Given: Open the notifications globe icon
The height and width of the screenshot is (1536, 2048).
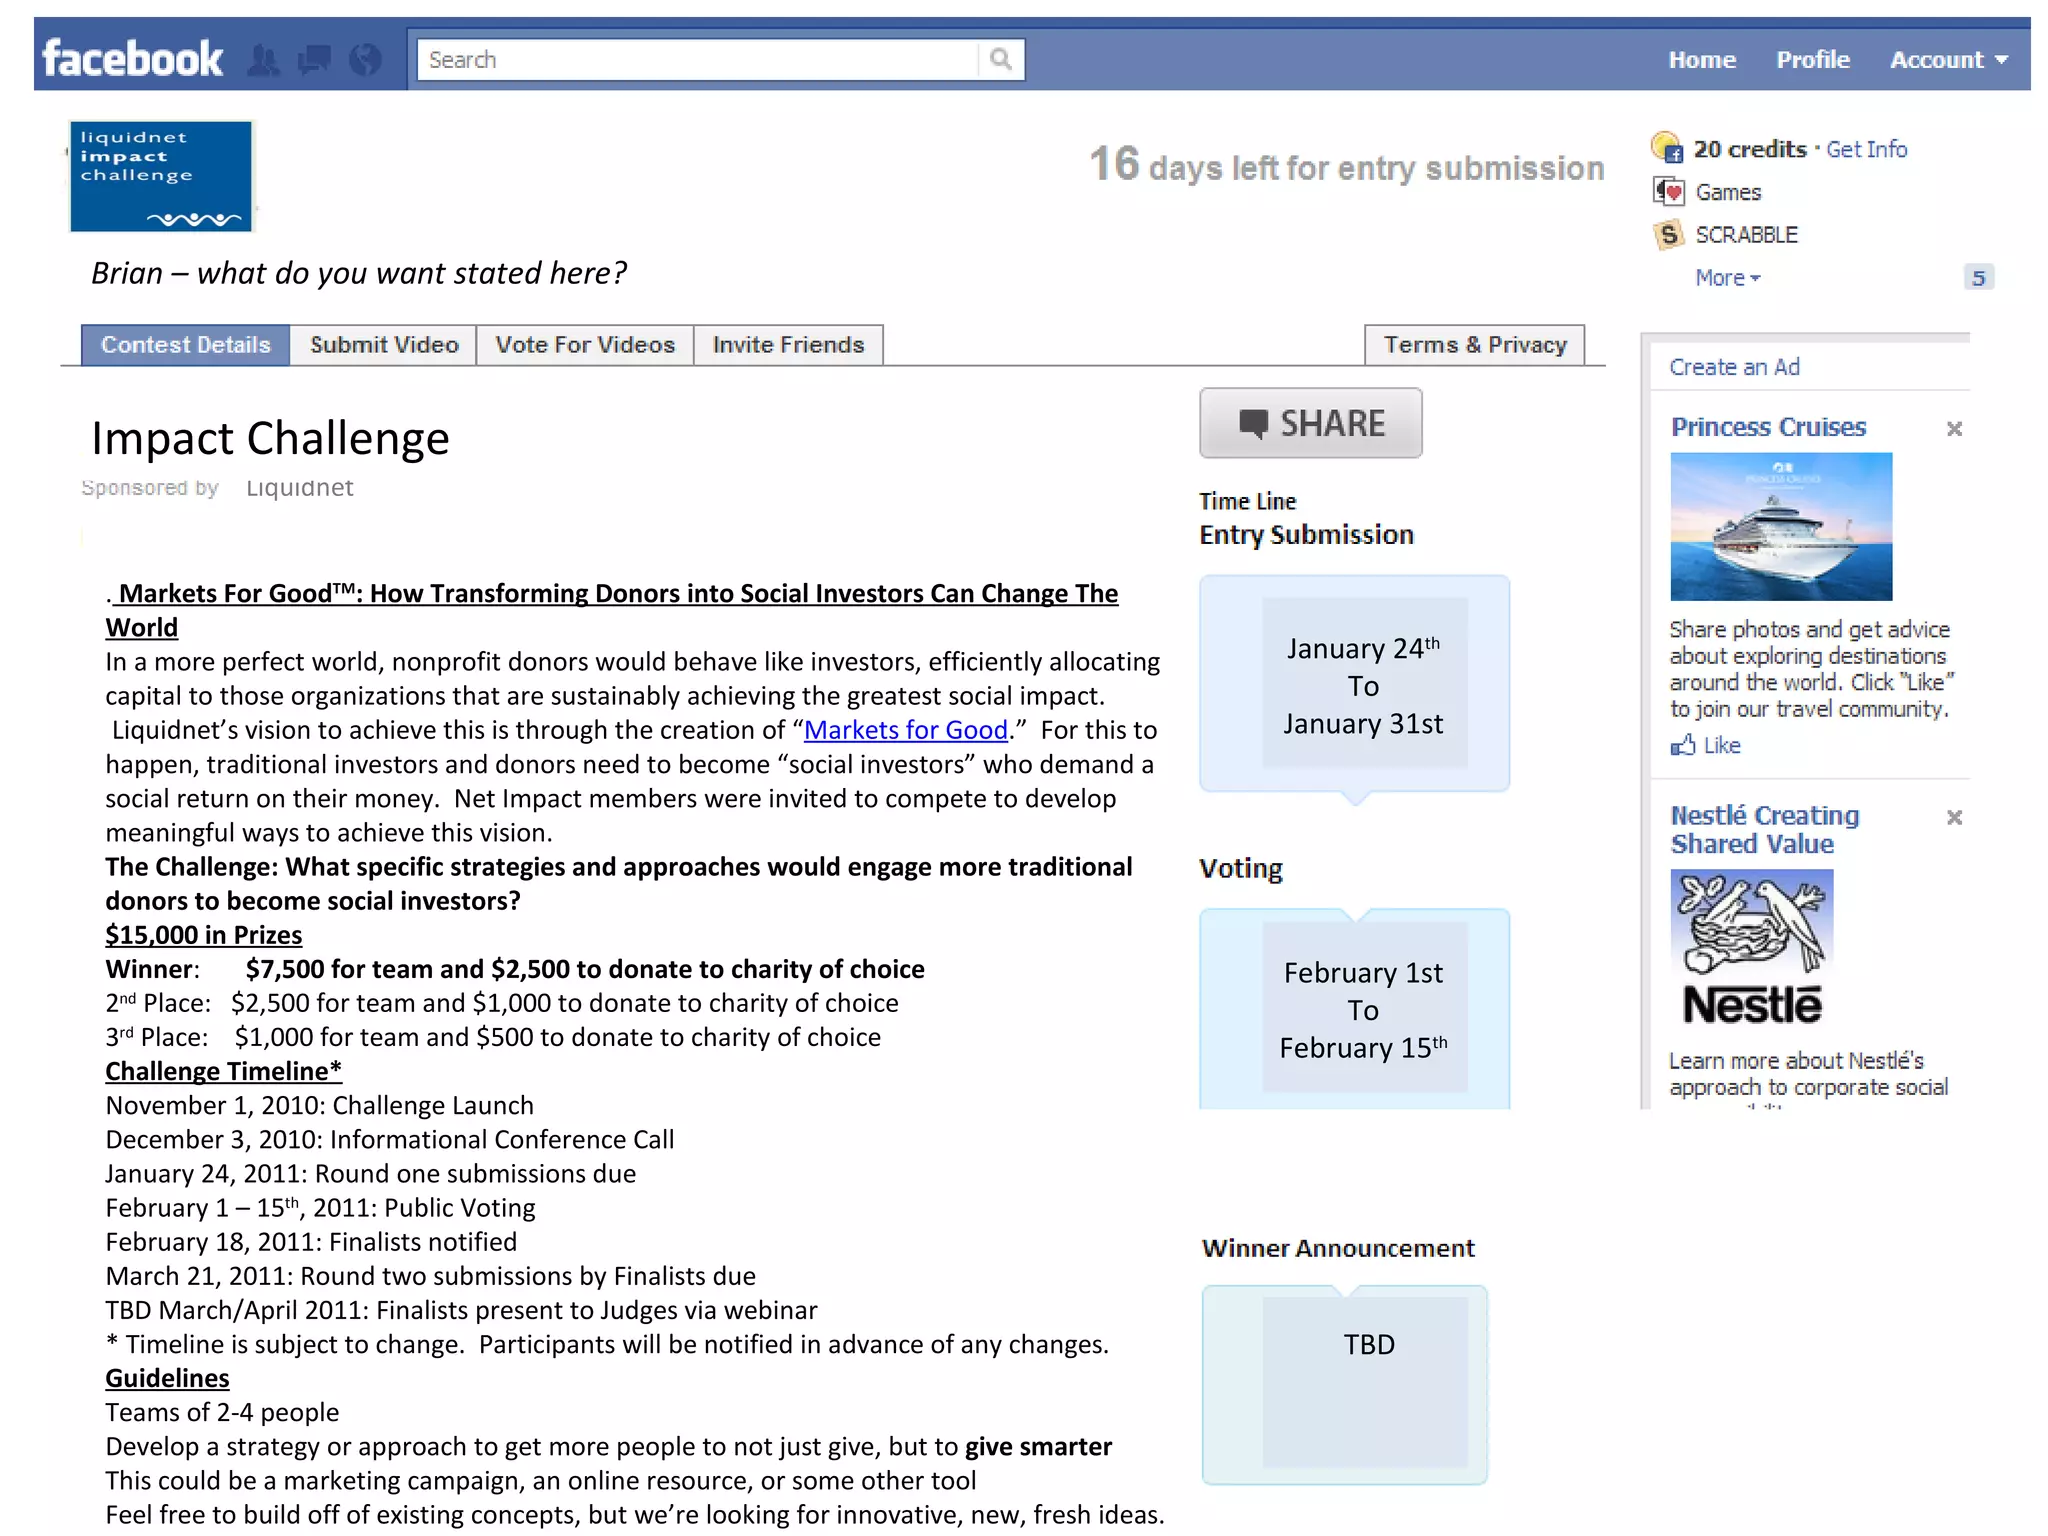Looking at the screenshot, I should (x=365, y=60).
